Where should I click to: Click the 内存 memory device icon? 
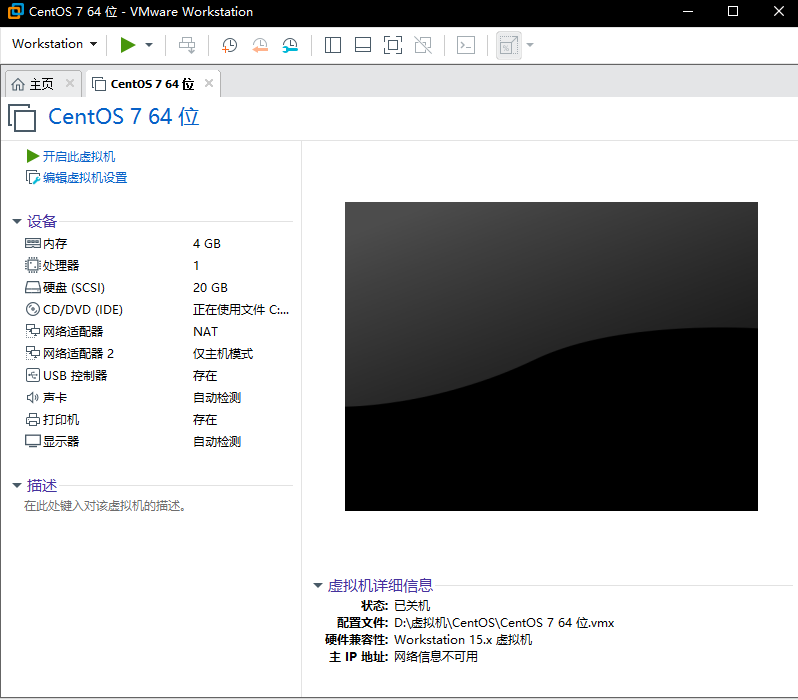[x=33, y=243]
